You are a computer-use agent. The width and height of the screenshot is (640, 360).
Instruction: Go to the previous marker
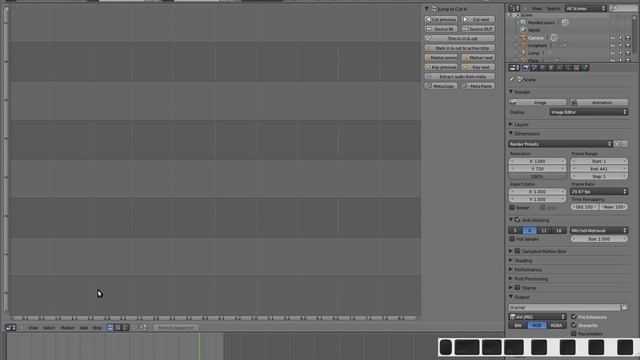[441, 58]
